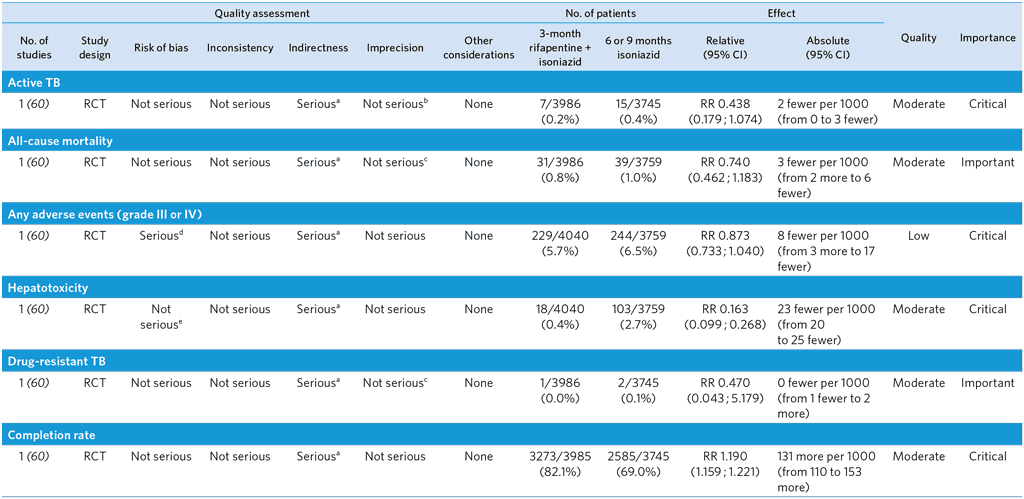
Task: Click the 3273/3985 completion rate patient count
Action: point(562,457)
